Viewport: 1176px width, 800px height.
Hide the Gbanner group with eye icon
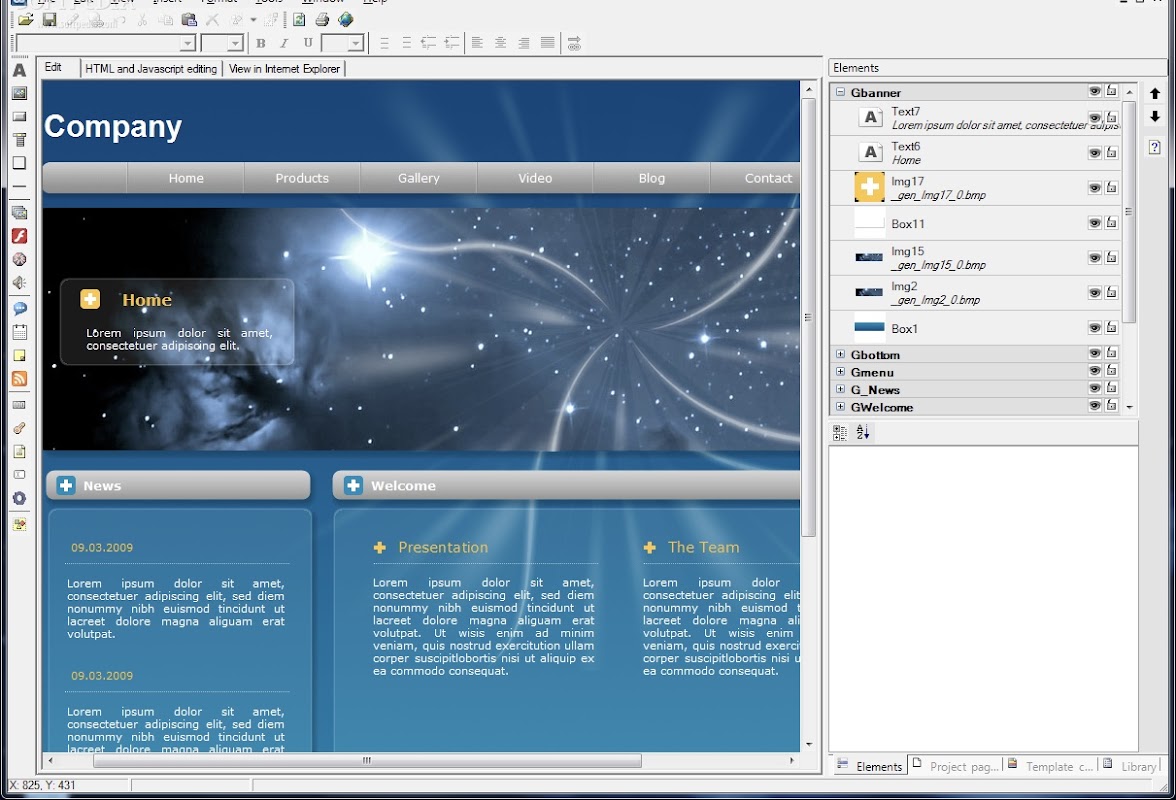click(x=1095, y=91)
